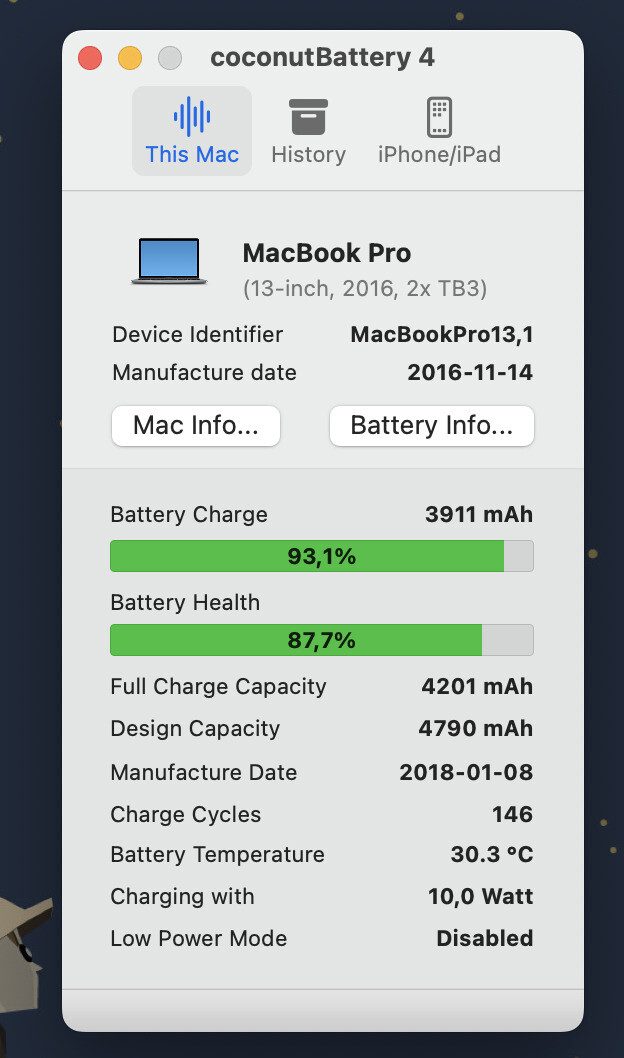624x1058 pixels.
Task: Click the Battery Temperature 30.3 °C value
Action: tap(491, 854)
